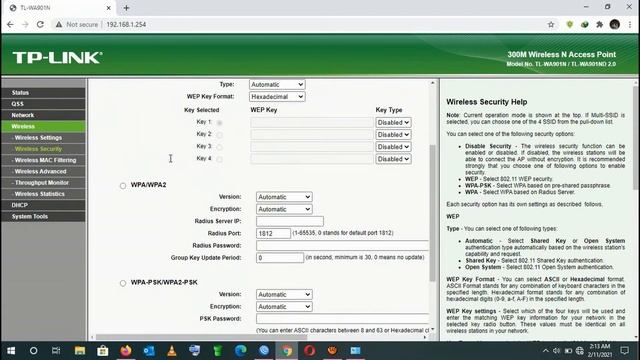The height and width of the screenshot is (360, 640).
Task: Open the Status menu item
Action: [x=43, y=93]
